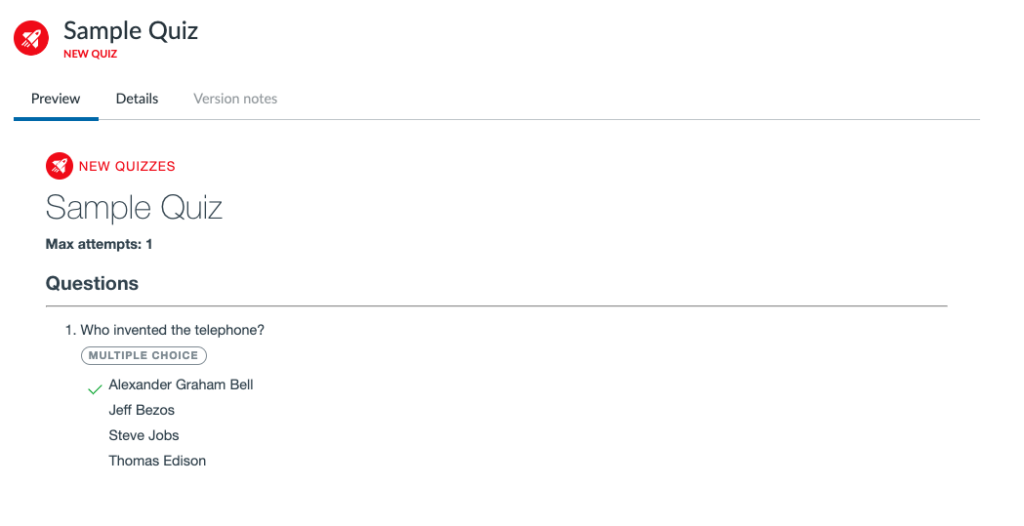
Task: Click the MULTIPLE CHOICE question type badge
Action: 144,355
